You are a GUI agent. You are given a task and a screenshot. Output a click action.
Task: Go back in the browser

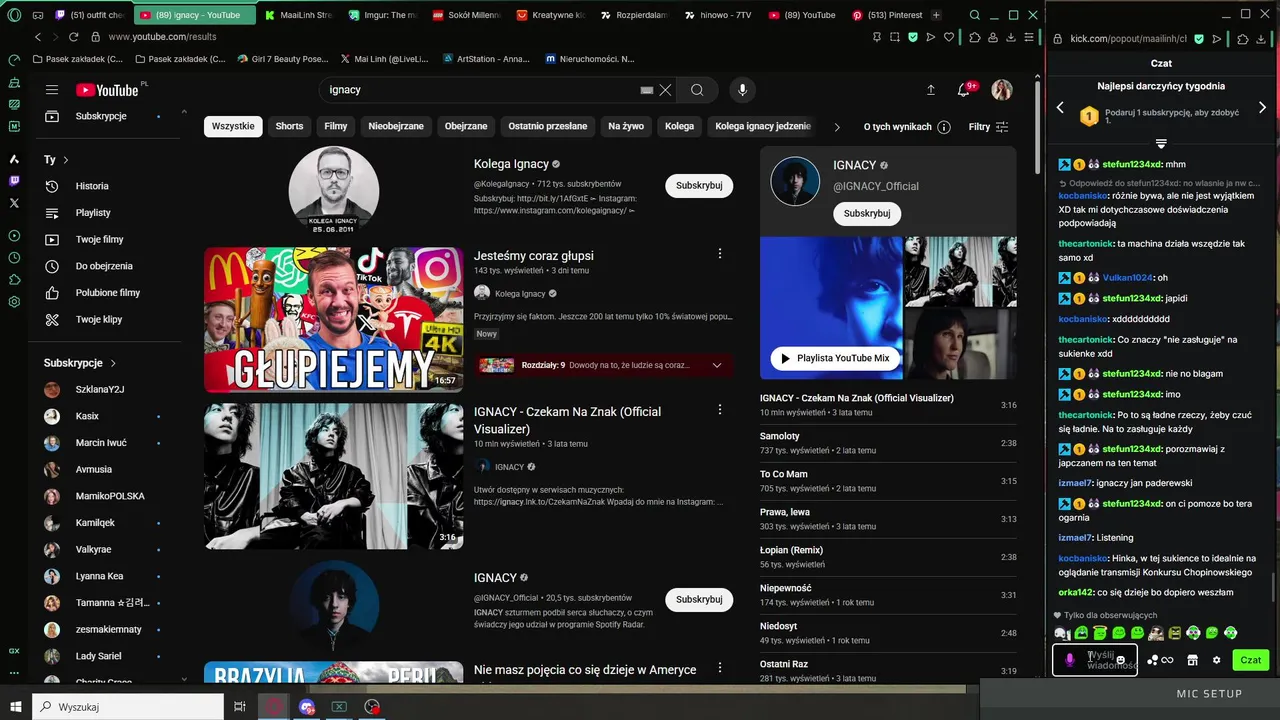[38, 37]
